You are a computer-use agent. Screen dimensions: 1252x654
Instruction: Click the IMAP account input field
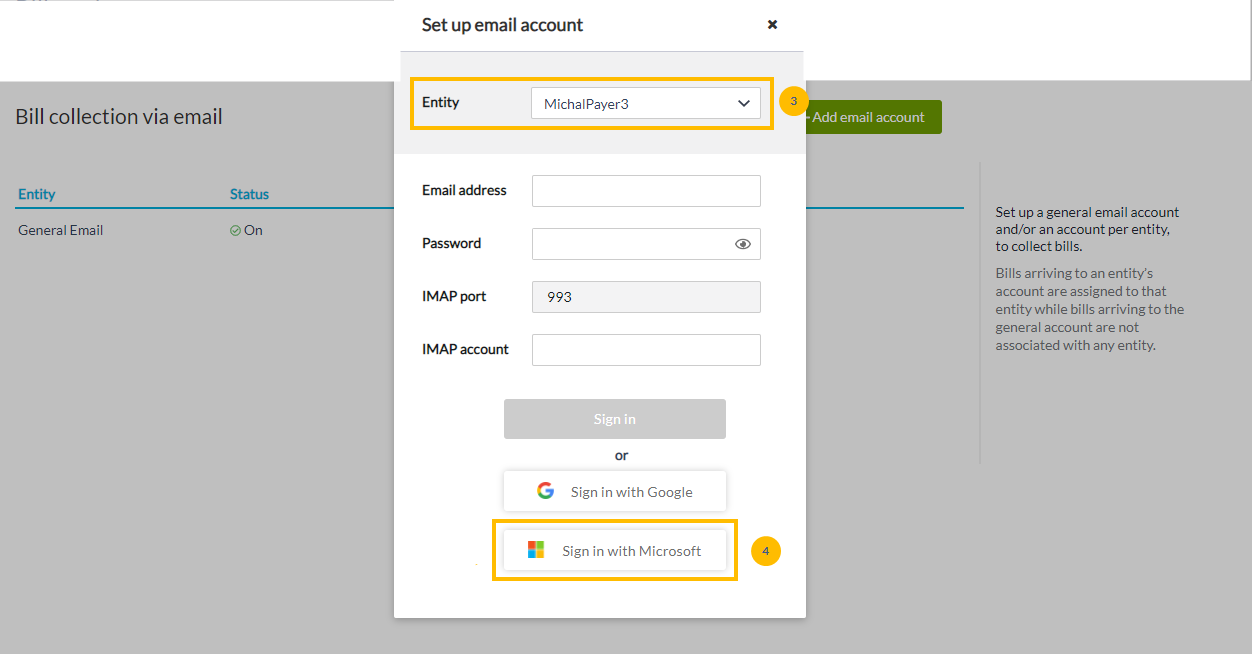point(646,350)
